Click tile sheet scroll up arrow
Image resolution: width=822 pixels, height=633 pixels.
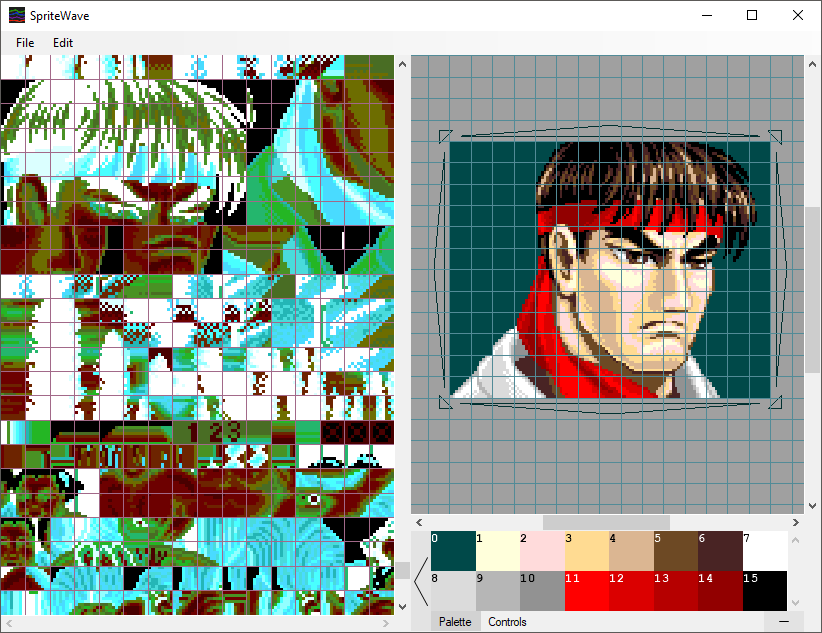pyautogui.click(x=403, y=64)
